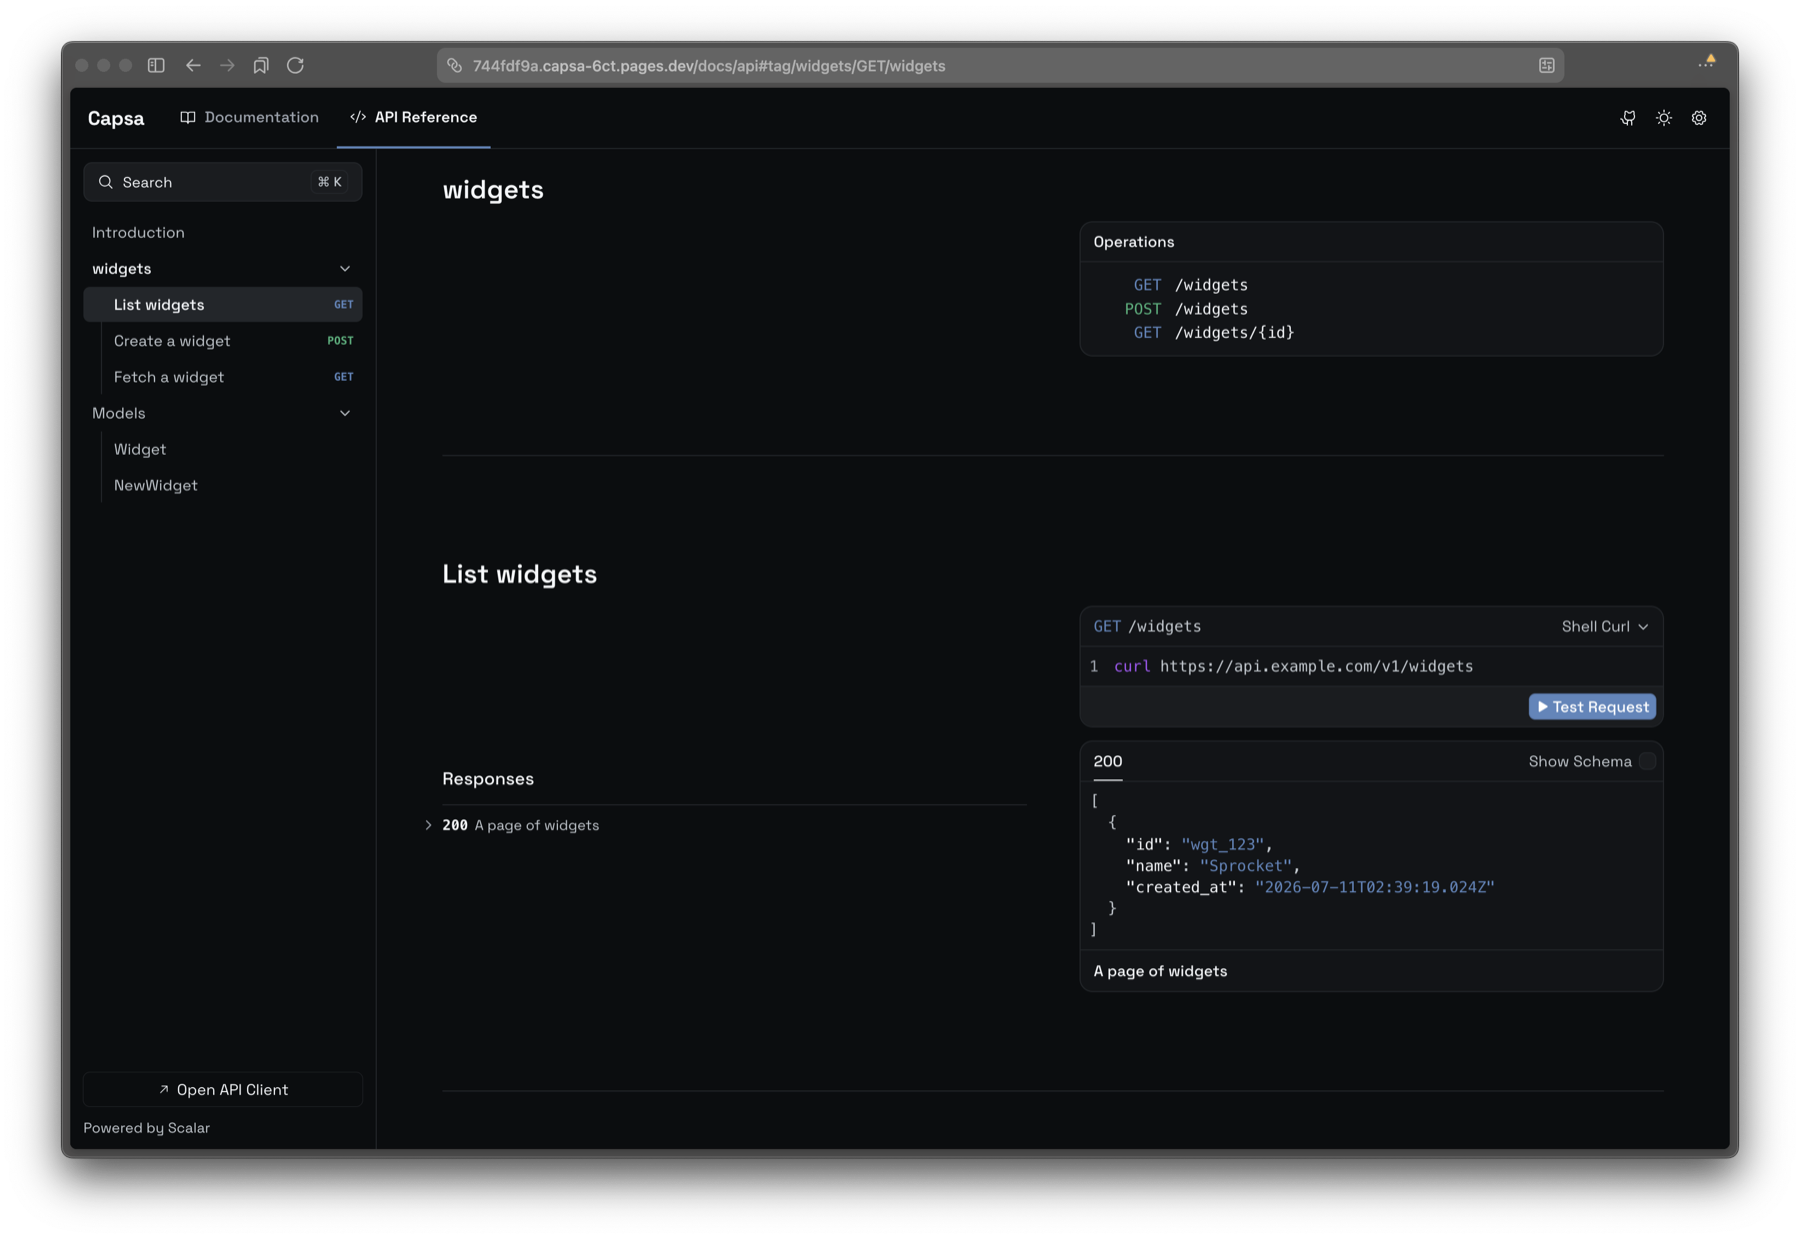Click the bookmark icon in browser toolbar
Screen dimensions: 1800x1239
pyautogui.click(x=261, y=65)
